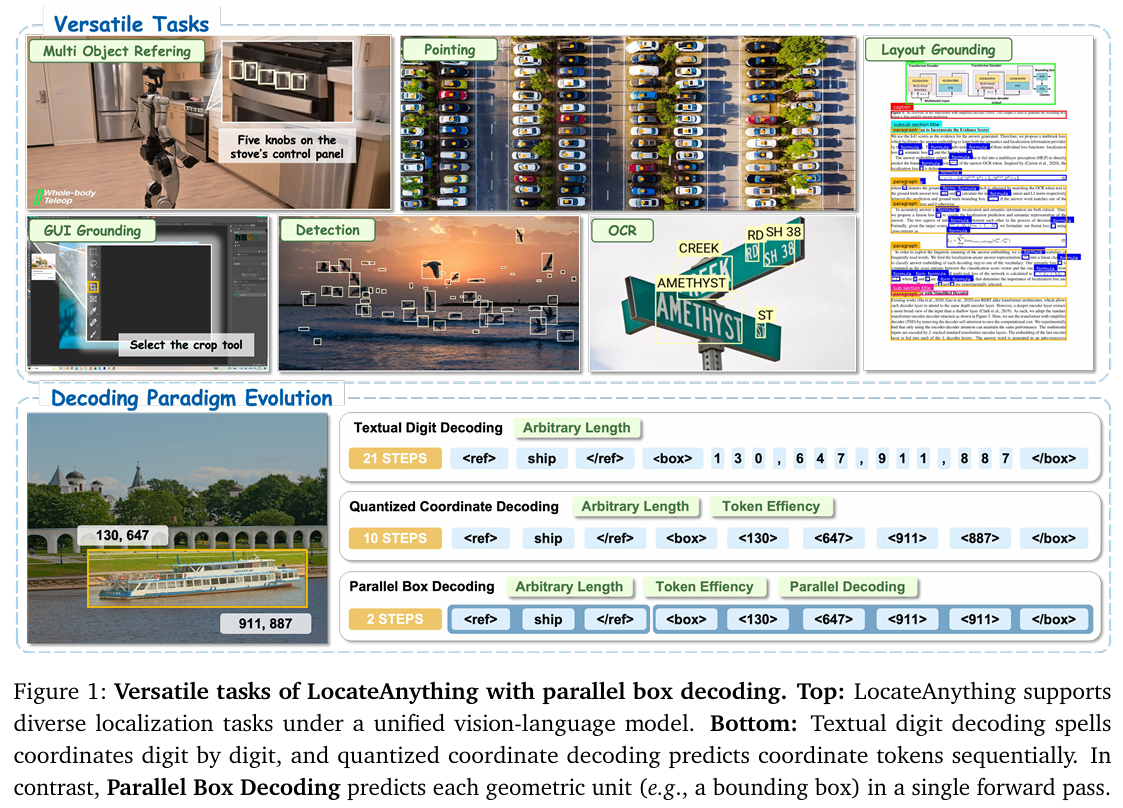1123x808 pixels.
Task: Click the Parallel Decoding tag
Action: point(847,587)
